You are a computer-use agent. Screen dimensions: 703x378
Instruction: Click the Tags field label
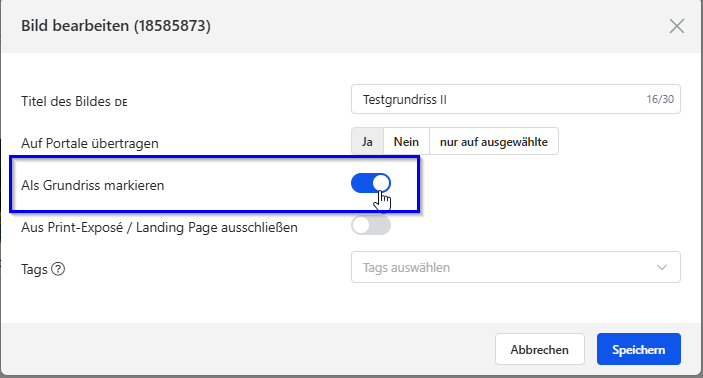tap(34, 269)
